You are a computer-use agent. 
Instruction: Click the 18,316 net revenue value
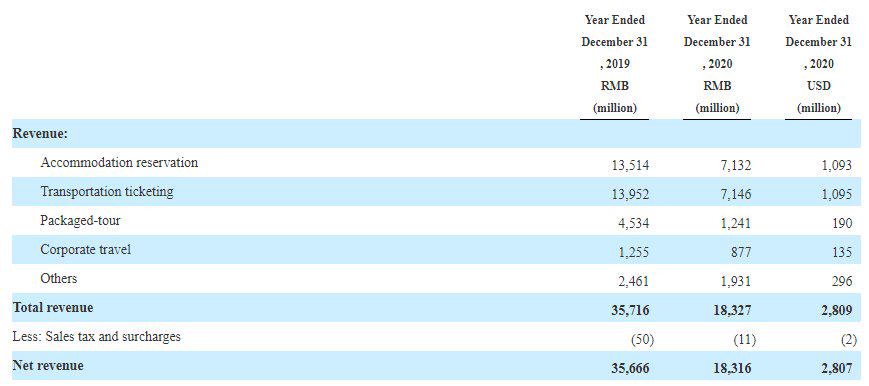(733, 368)
